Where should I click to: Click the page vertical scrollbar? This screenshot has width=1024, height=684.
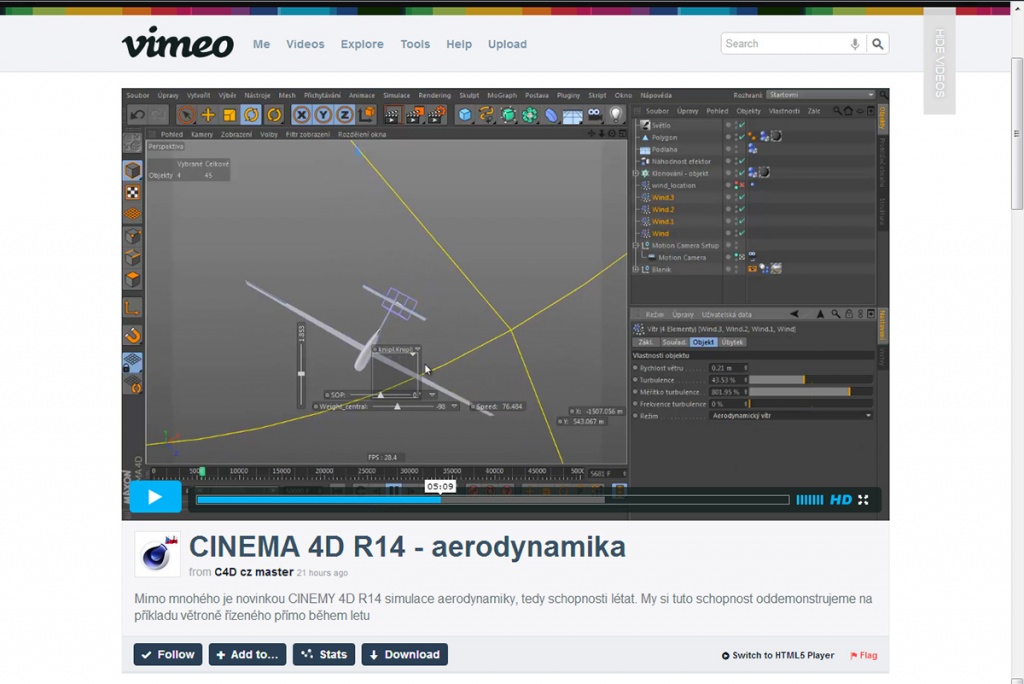pos(1017,134)
